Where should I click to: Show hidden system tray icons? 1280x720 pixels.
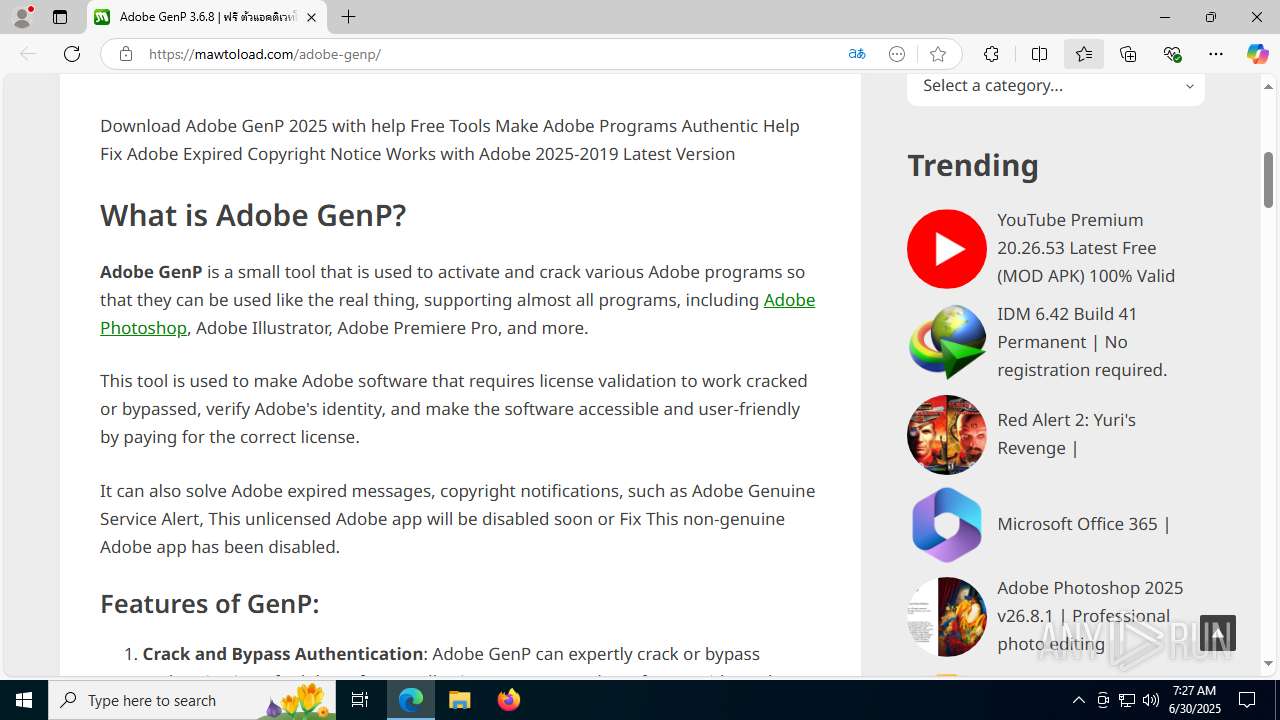coord(1078,700)
